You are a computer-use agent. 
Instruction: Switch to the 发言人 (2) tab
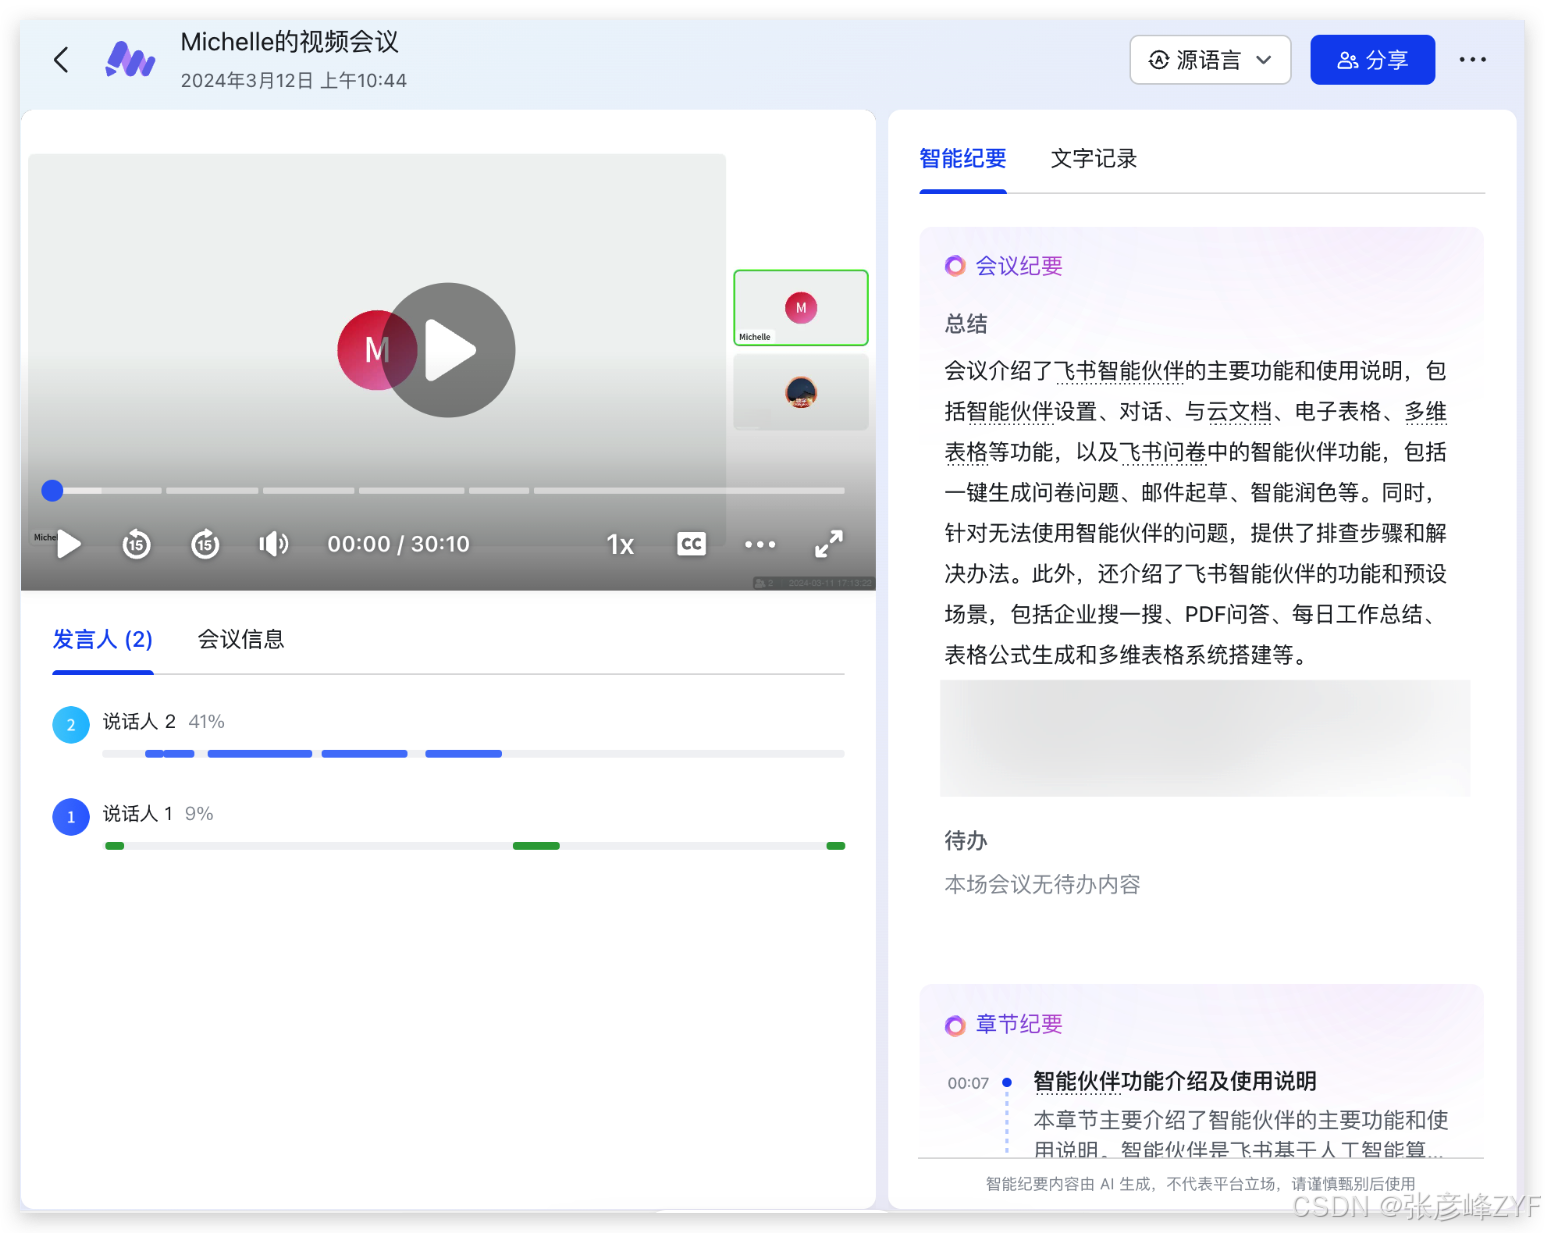(103, 639)
